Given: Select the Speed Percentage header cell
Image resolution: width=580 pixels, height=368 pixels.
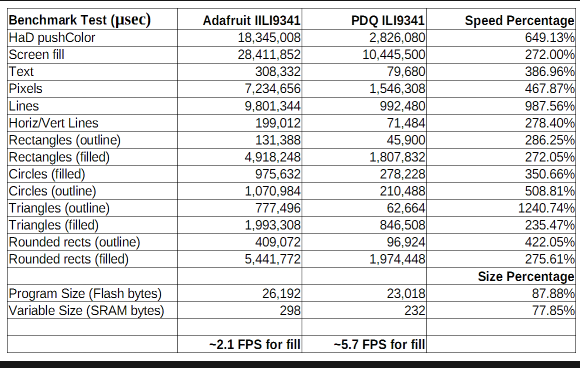Looking at the screenshot, I should point(501,19).
